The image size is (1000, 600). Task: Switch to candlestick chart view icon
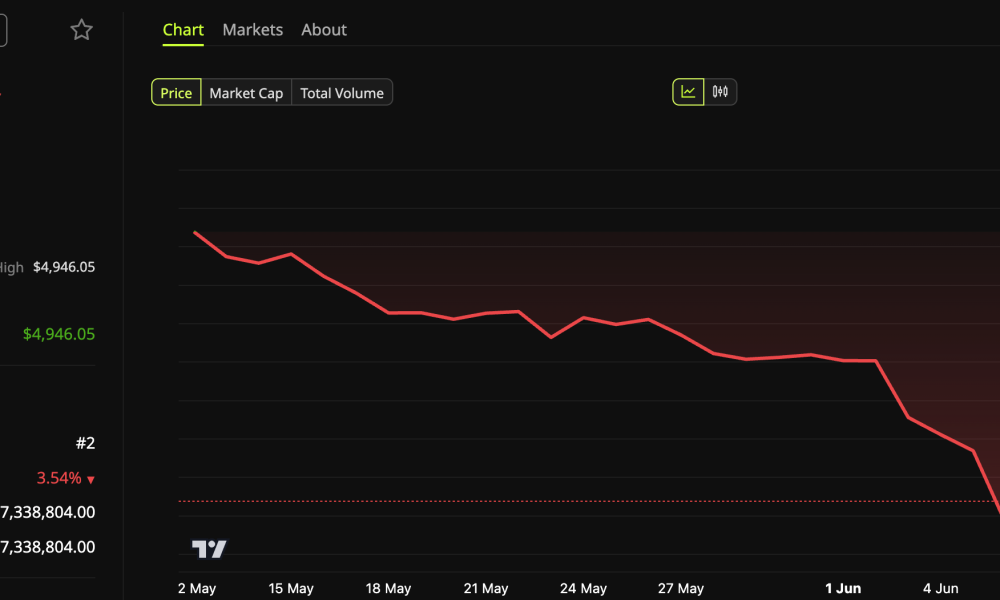tap(720, 92)
